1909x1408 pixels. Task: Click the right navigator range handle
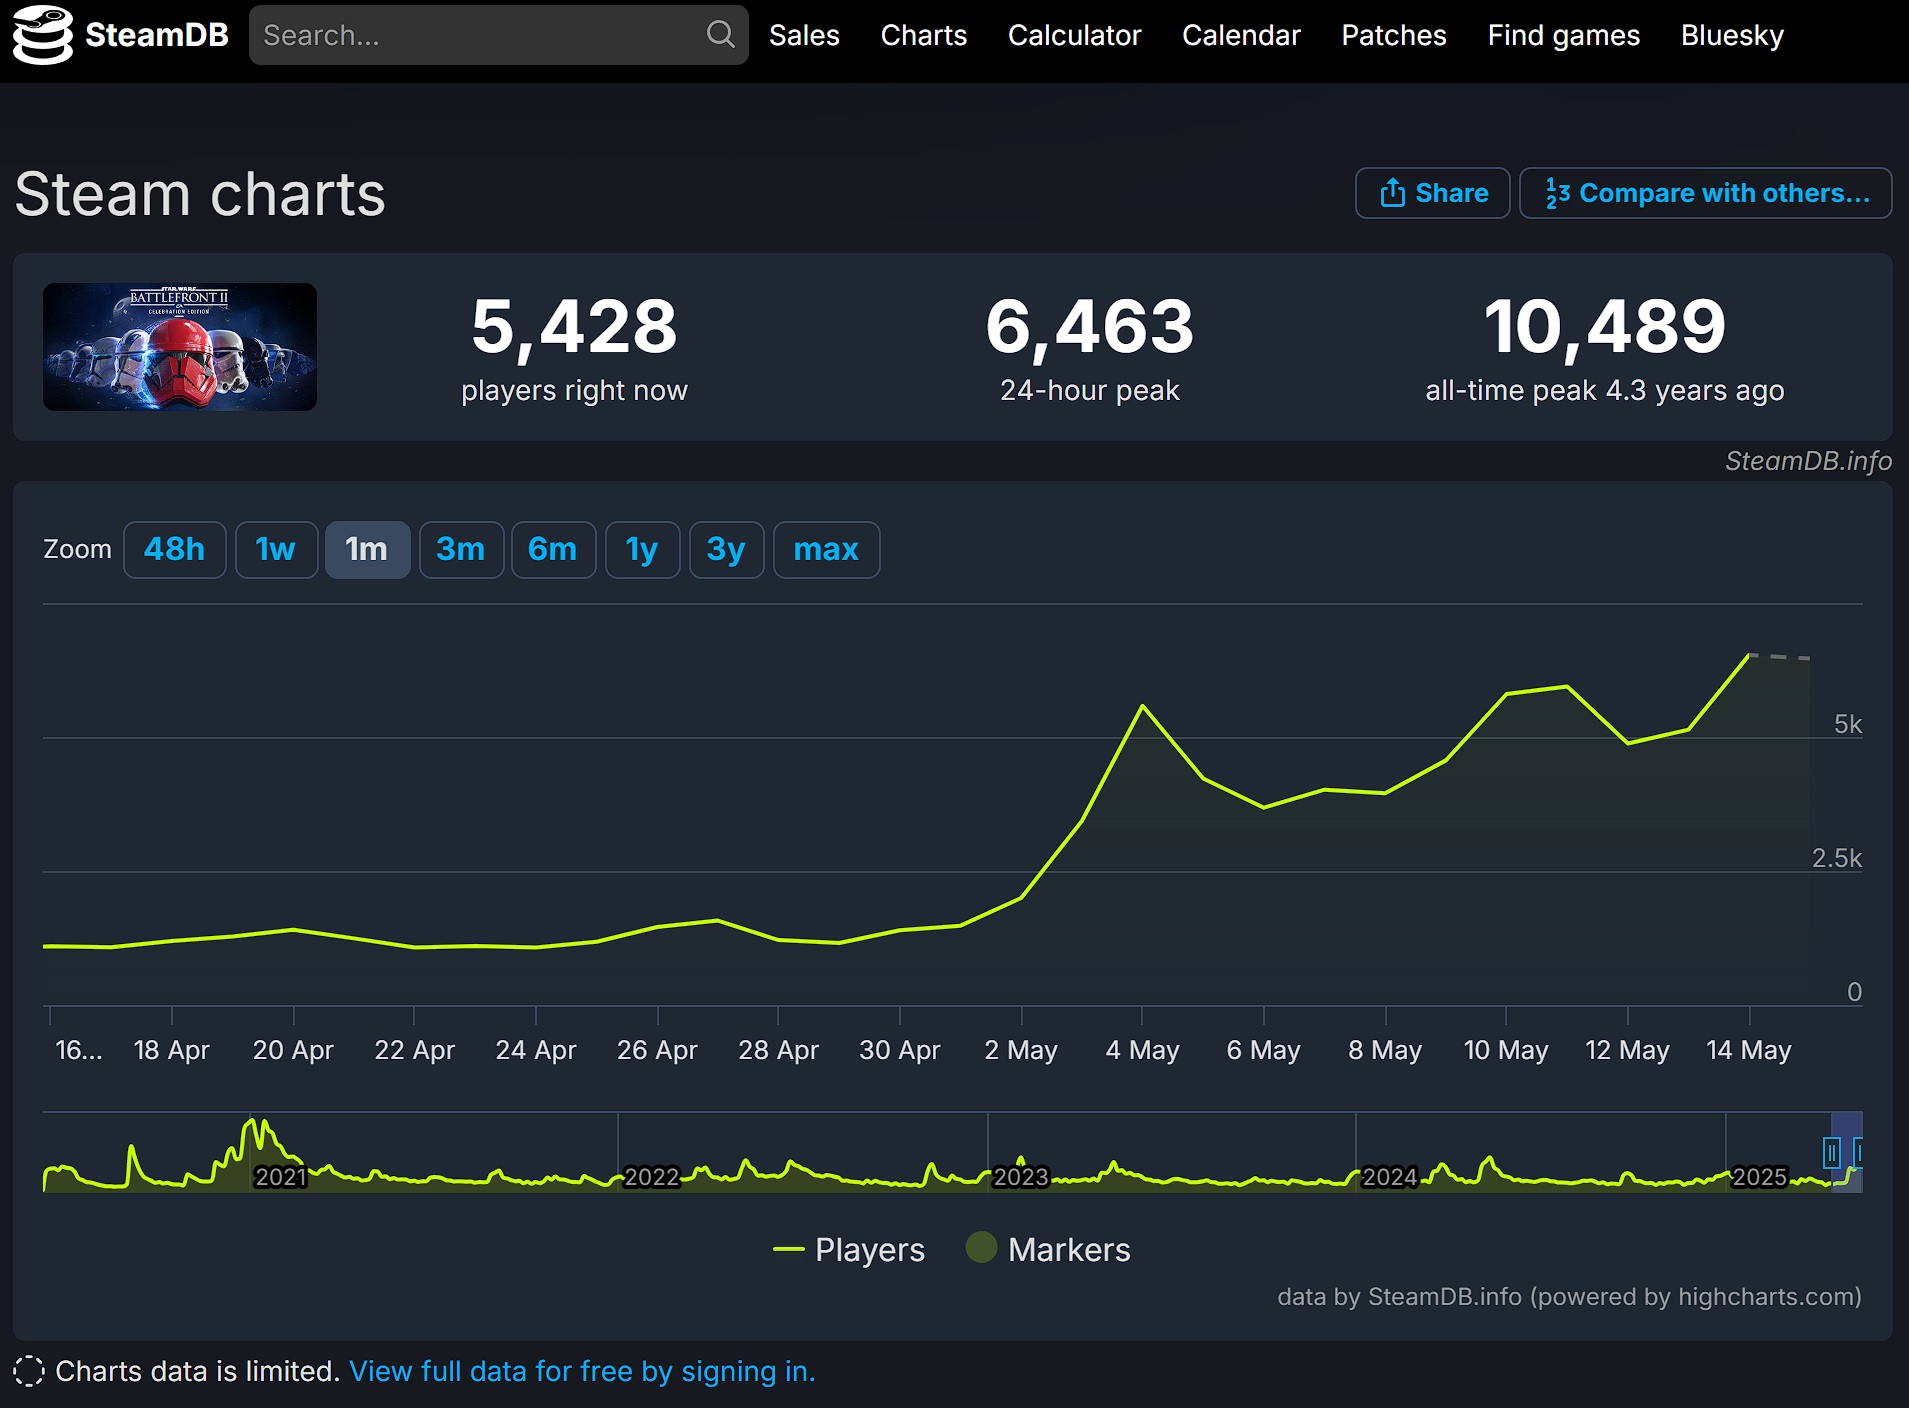pyautogui.click(x=1857, y=1153)
